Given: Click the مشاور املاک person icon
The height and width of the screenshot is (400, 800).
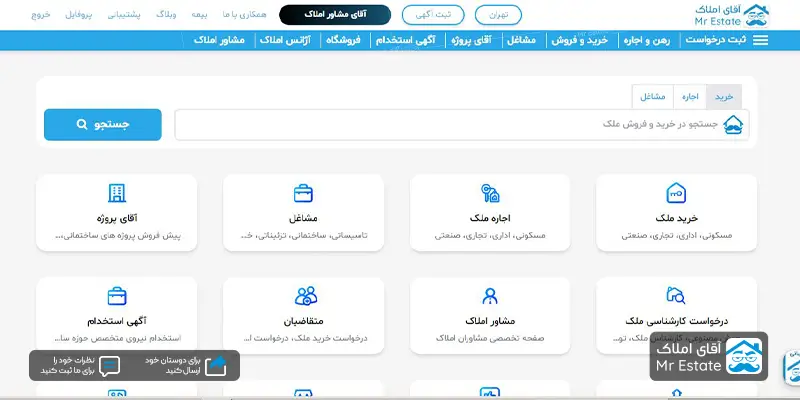Looking at the screenshot, I should (x=490, y=296).
